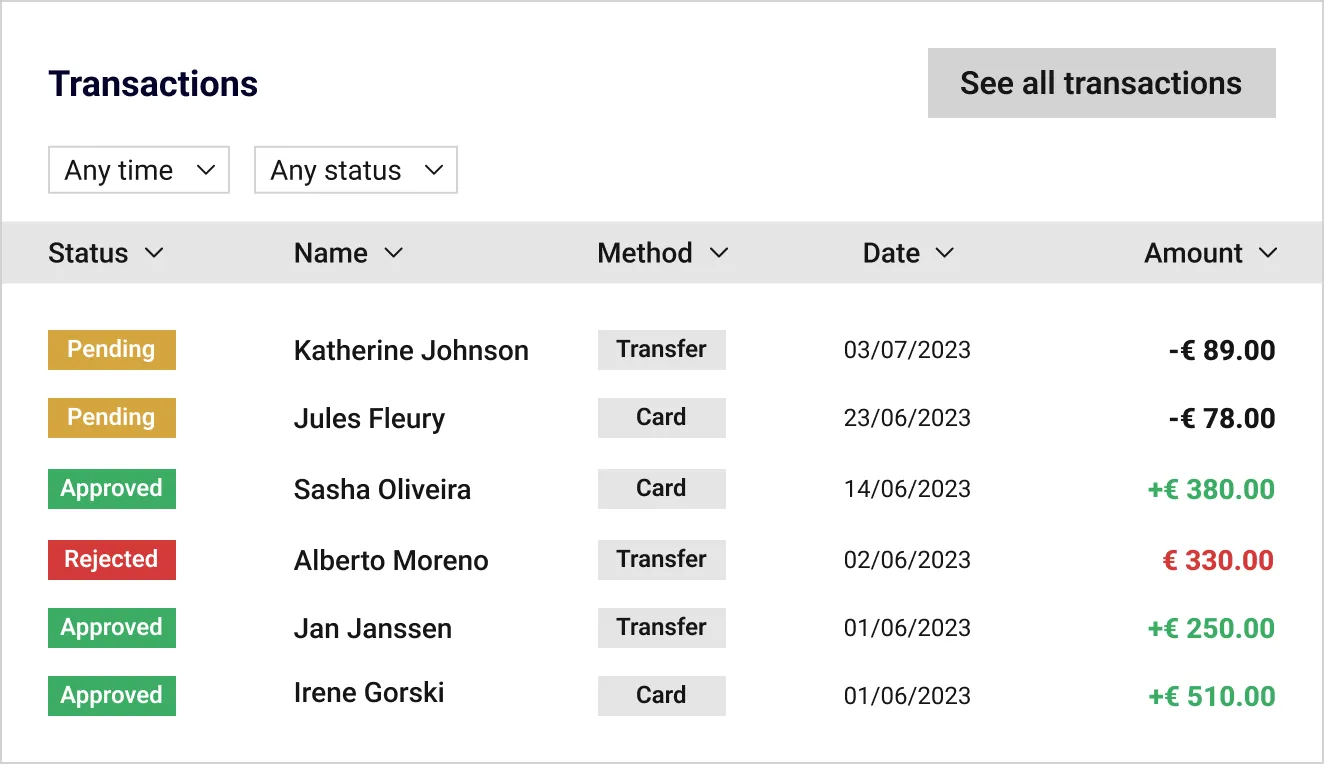Sort by the Name column chevron

(x=394, y=253)
